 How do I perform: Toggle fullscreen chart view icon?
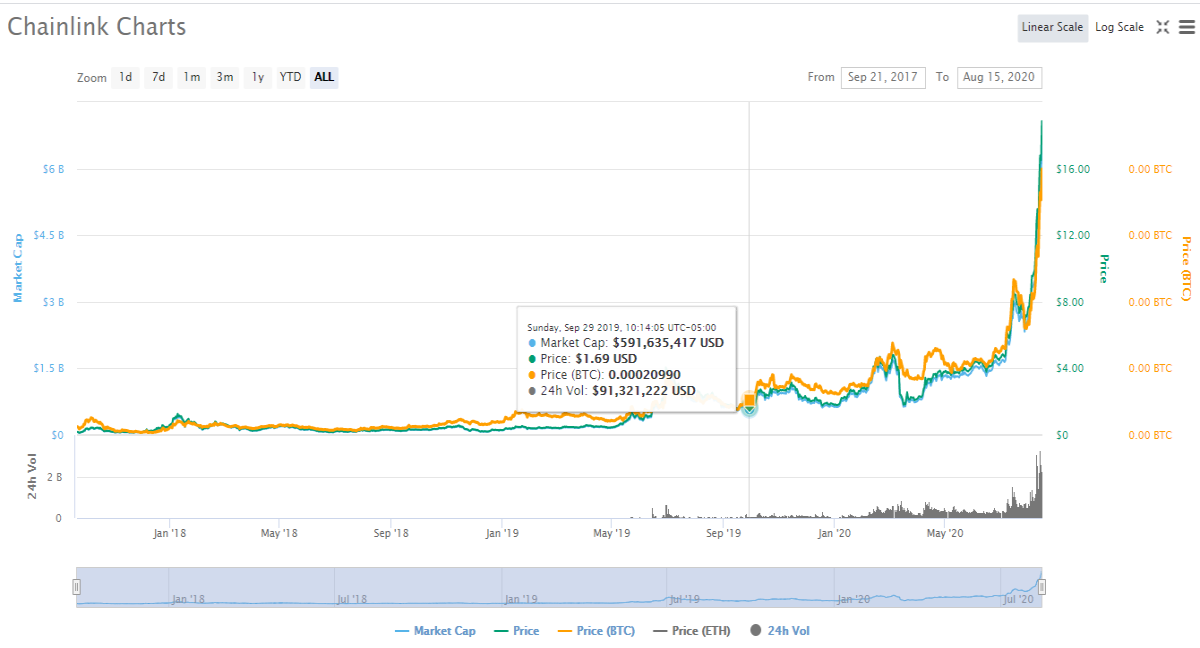tap(1163, 27)
